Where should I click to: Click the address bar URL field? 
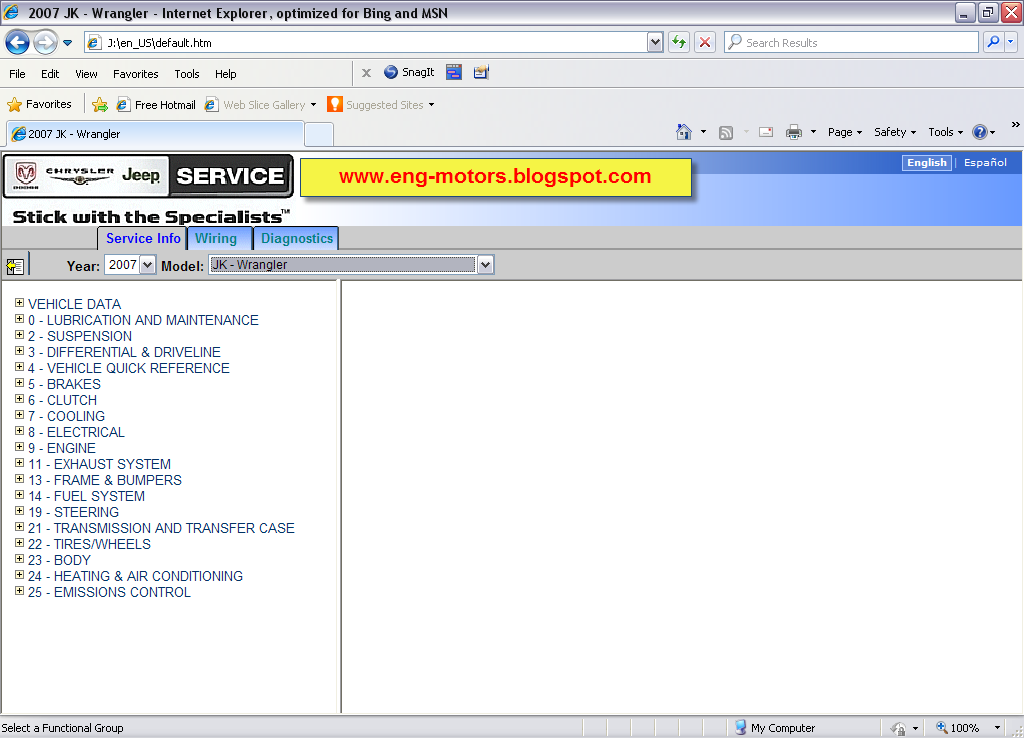pos(366,42)
